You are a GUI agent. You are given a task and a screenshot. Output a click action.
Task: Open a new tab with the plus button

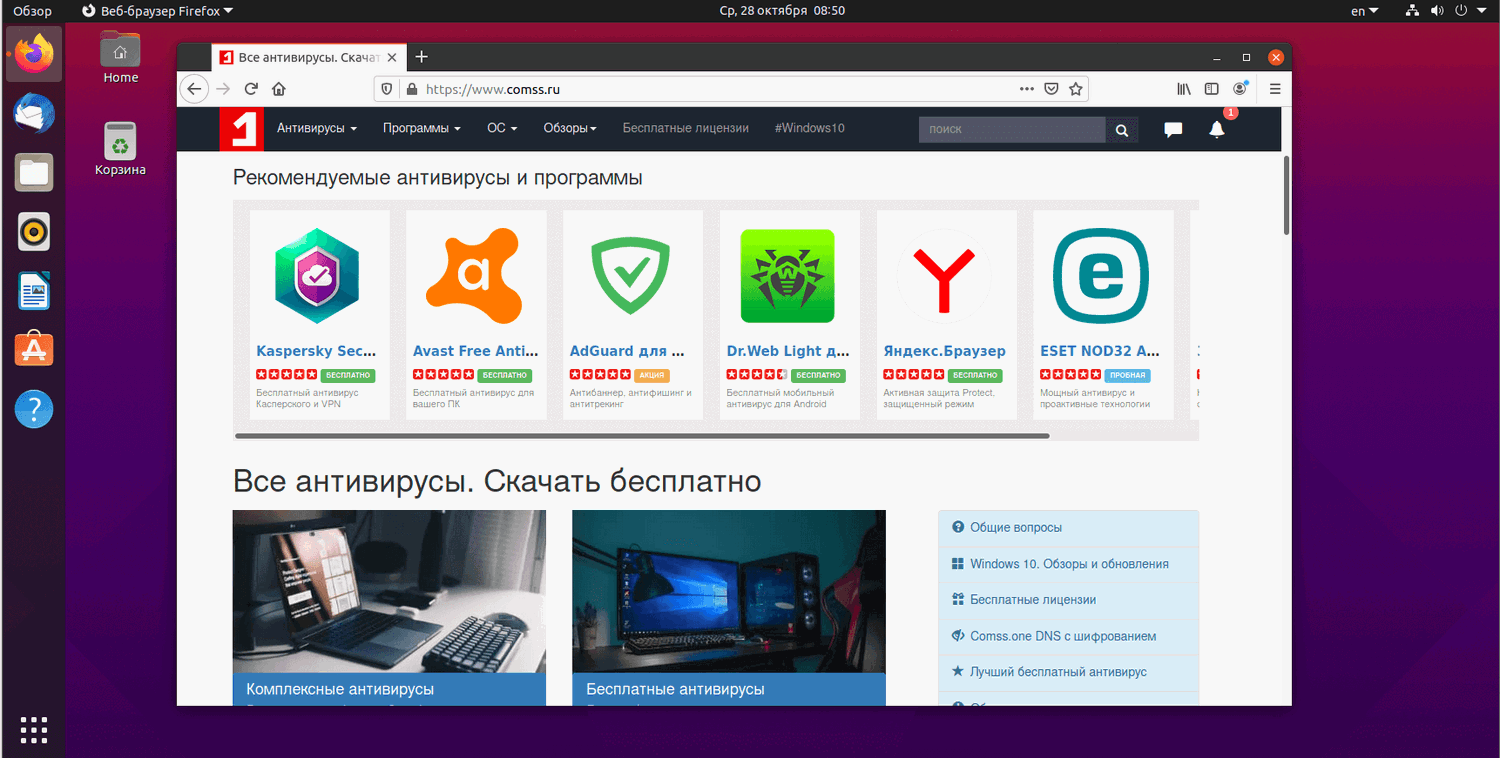[x=421, y=57]
